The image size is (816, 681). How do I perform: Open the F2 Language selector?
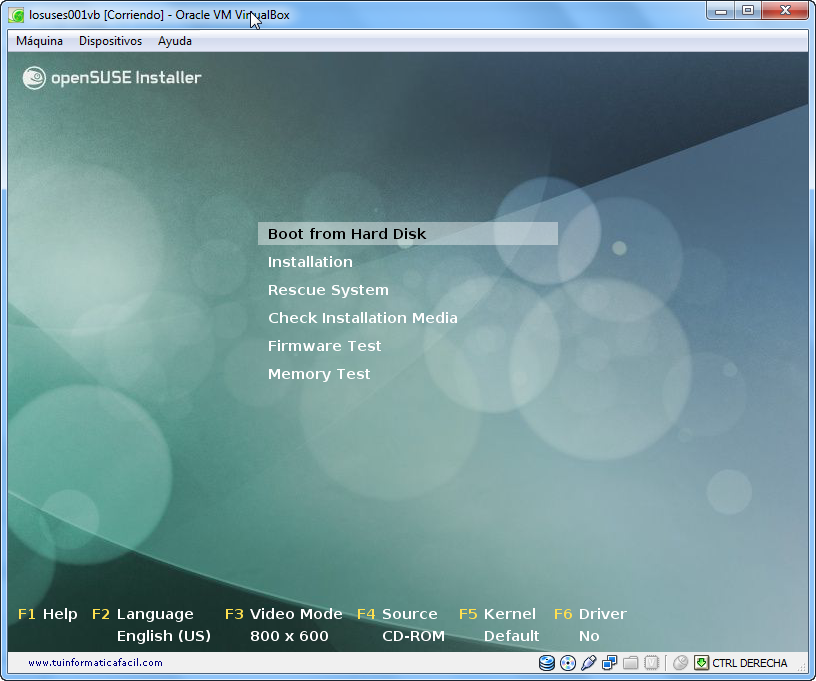(x=143, y=614)
